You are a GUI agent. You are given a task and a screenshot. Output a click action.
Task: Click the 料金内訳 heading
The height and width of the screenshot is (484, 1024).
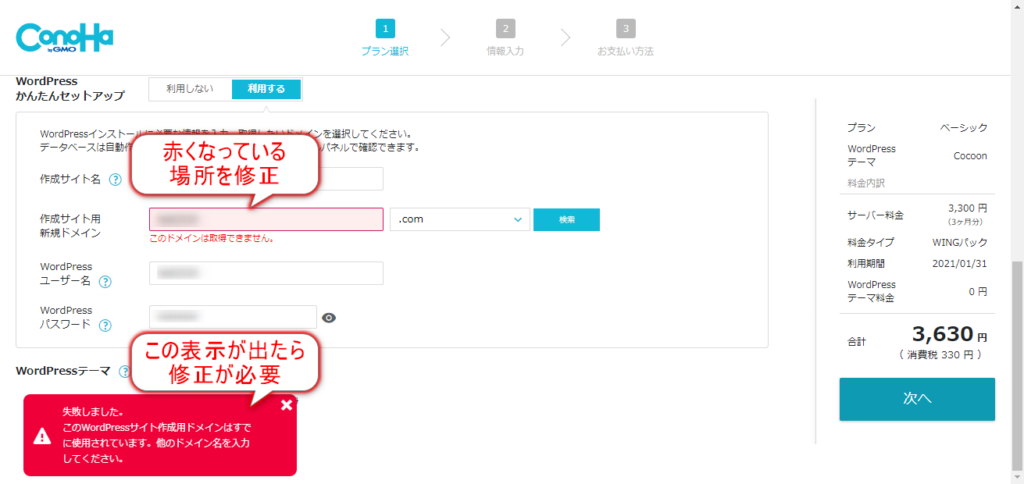865,184
